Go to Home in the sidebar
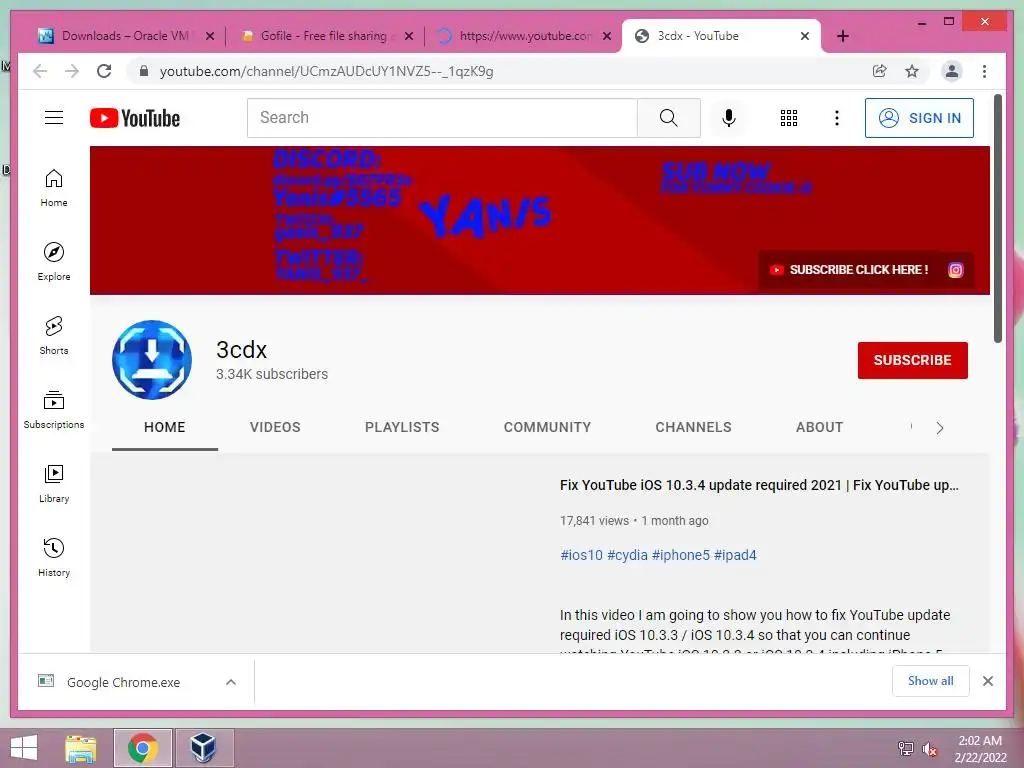This screenshot has height=768, width=1024. 54,188
